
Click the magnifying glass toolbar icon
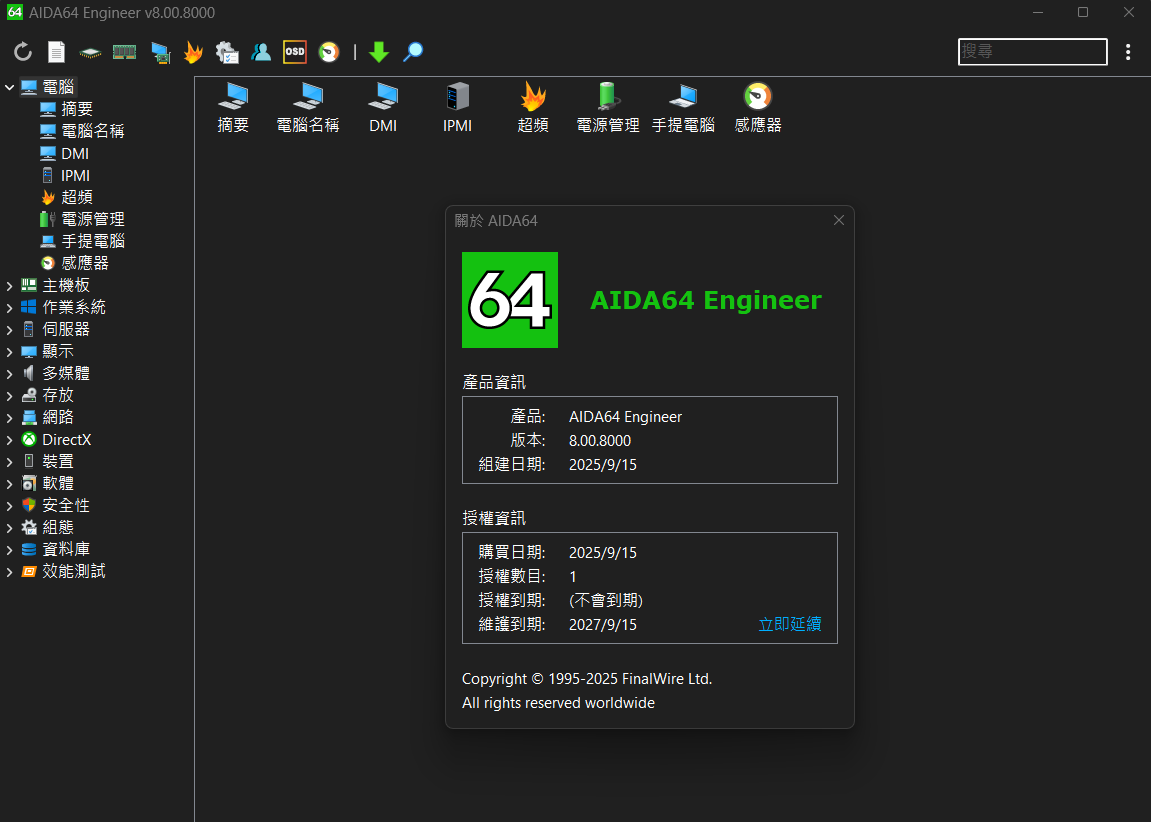click(x=413, y=52)
